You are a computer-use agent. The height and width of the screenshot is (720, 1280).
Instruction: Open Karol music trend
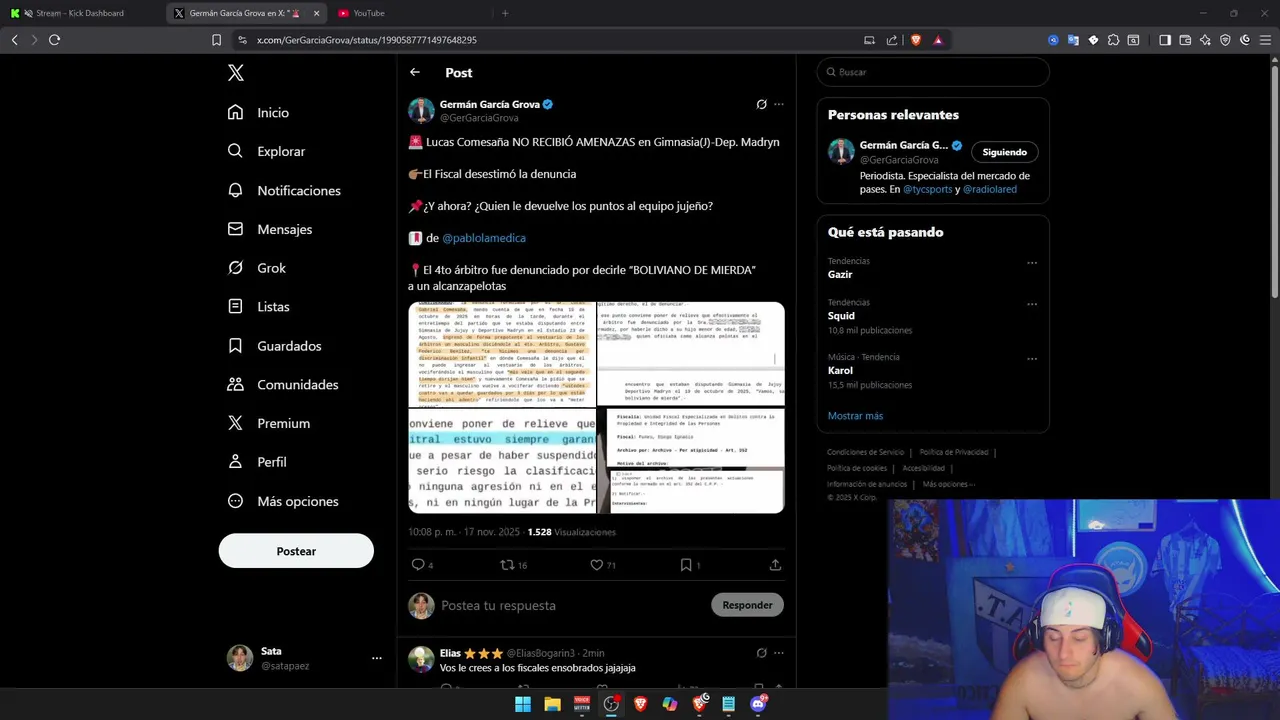[841, 371]
